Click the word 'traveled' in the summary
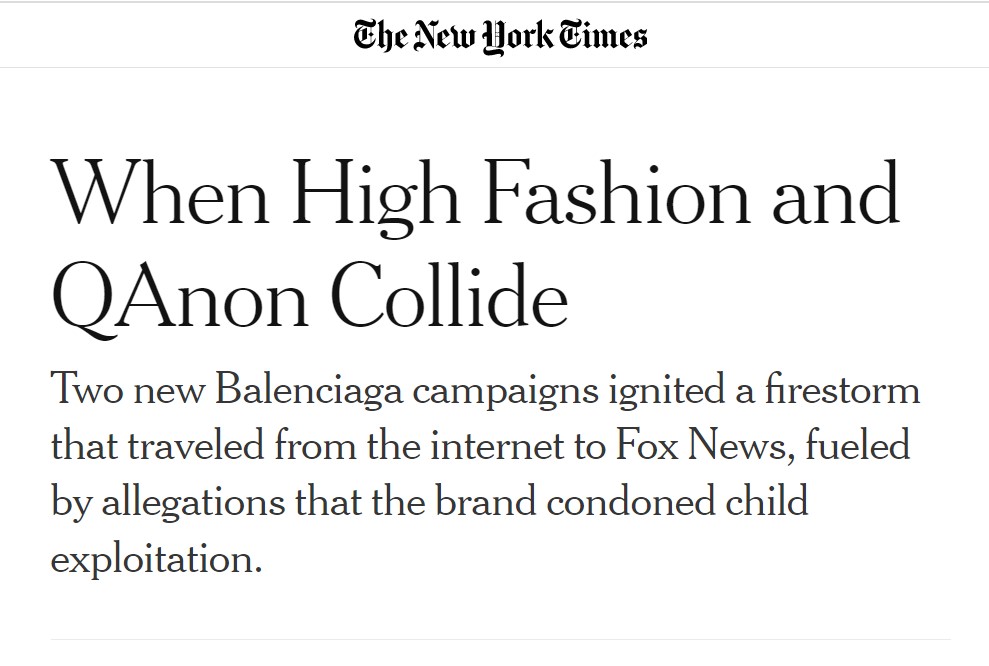This screenshot has width=989, height=666. coord(196,445)
